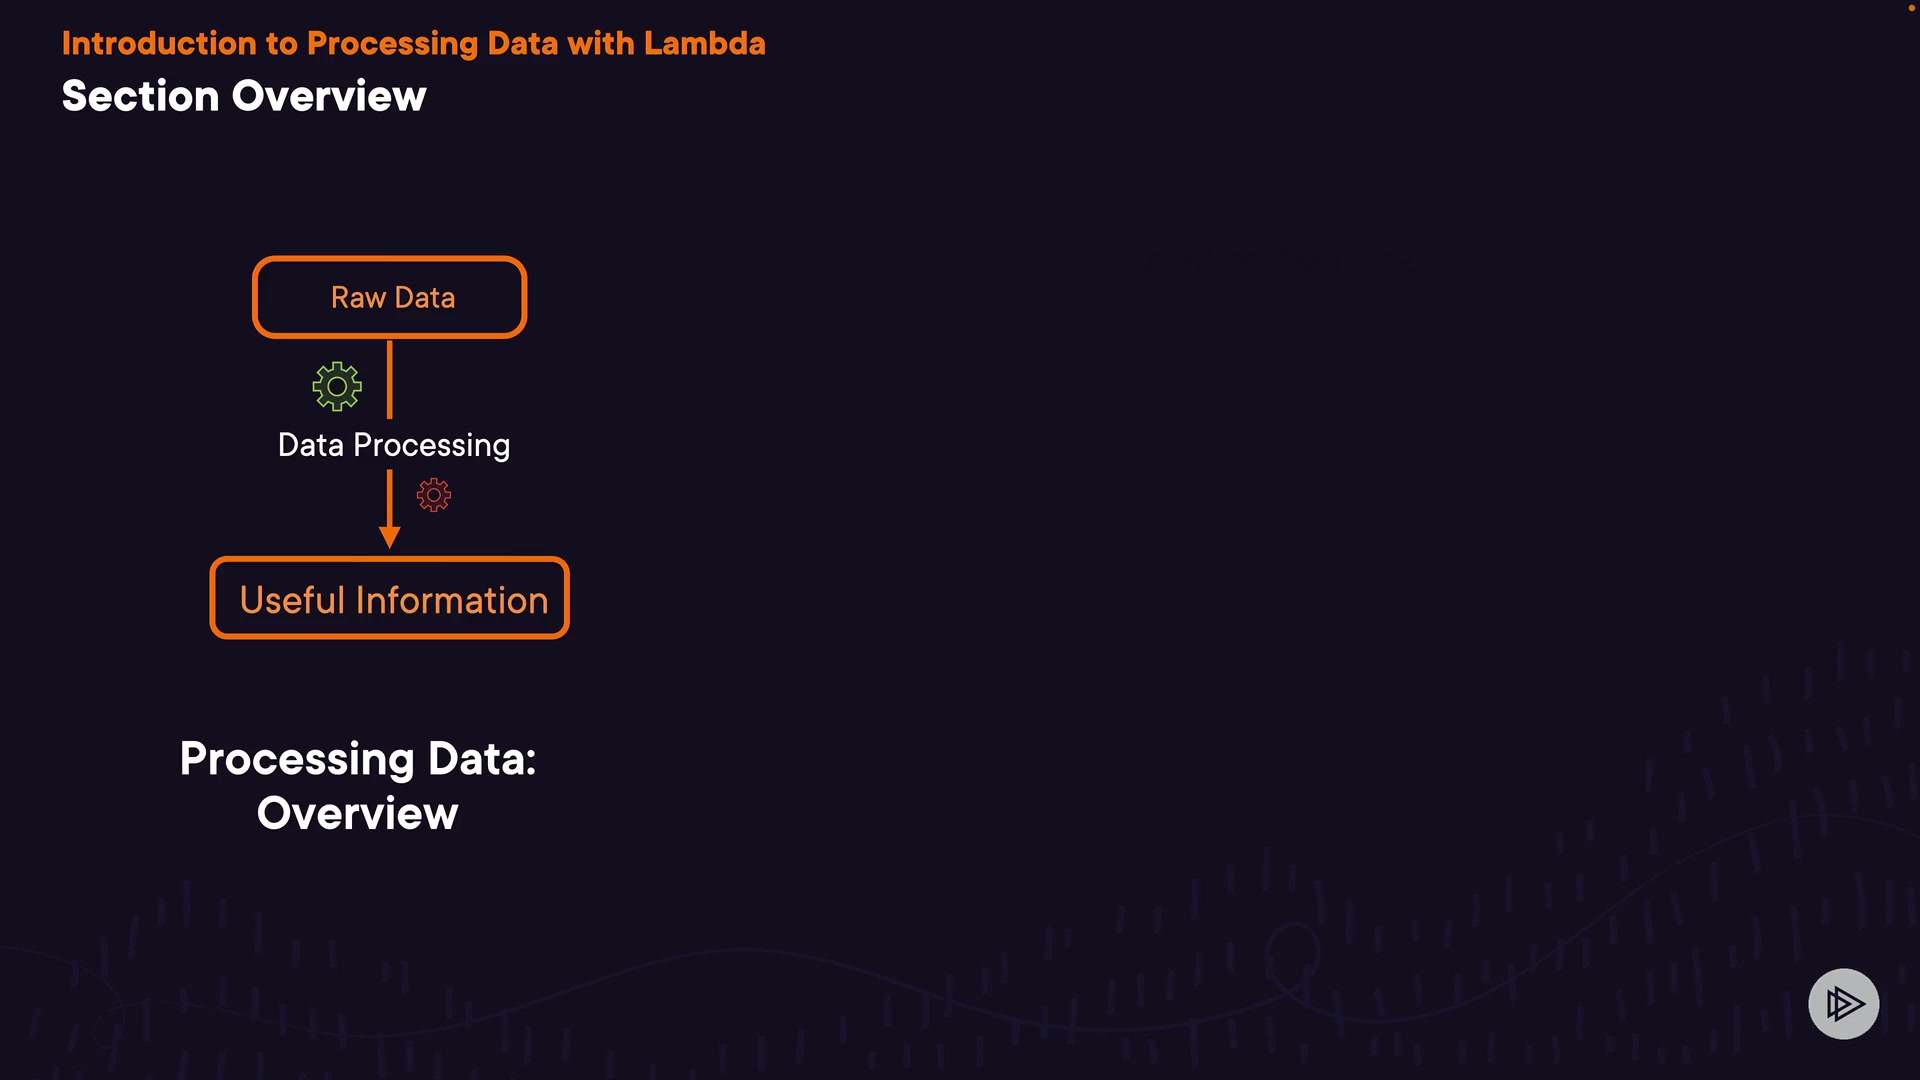The width and height of the screenshot is (1920, 1080).
Task: Click the orange course title text
Action: tap(413, 43)
